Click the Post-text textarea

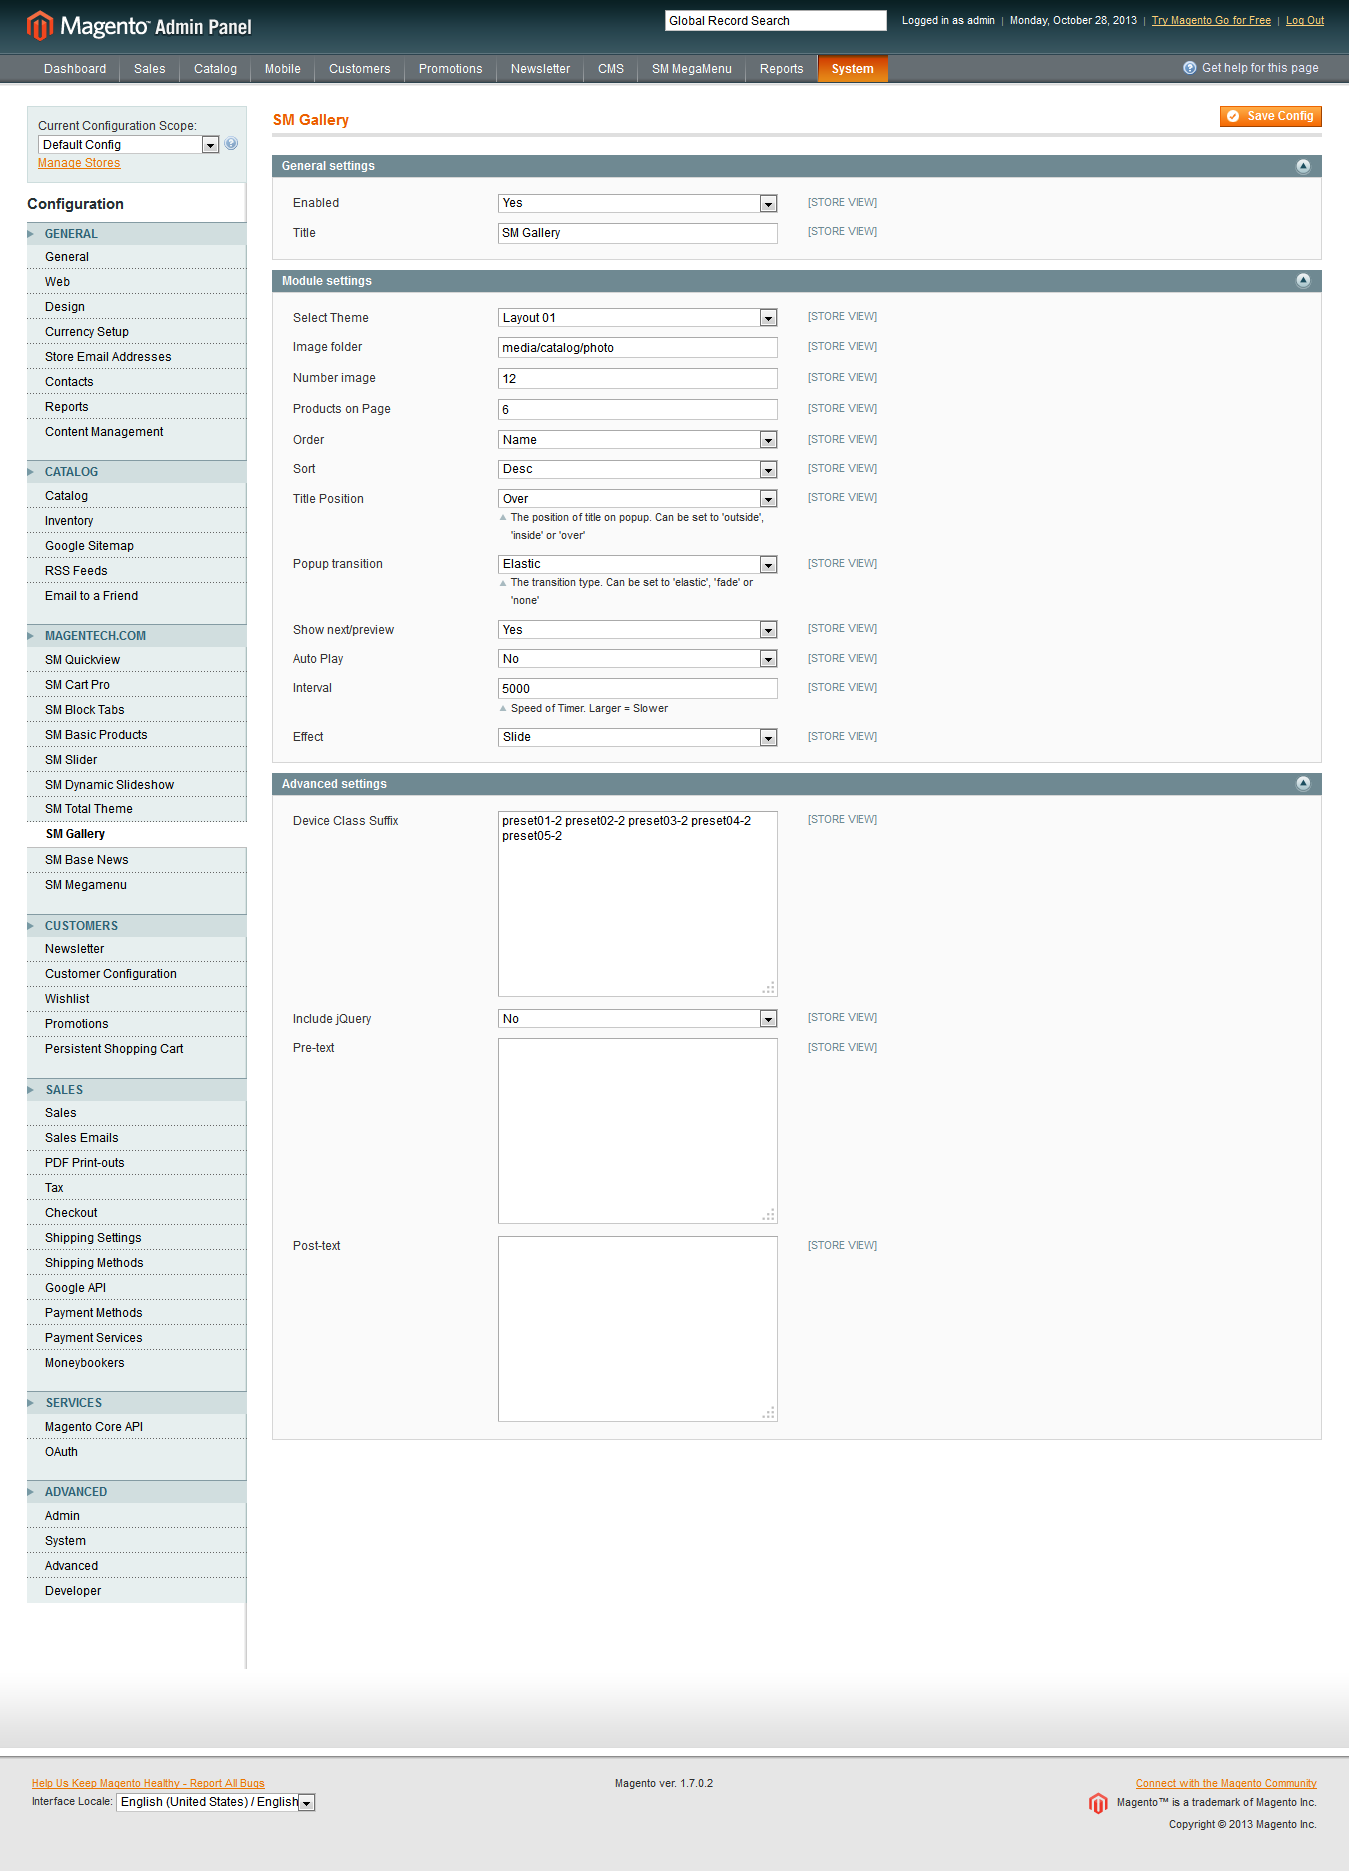click(638, 1329)
